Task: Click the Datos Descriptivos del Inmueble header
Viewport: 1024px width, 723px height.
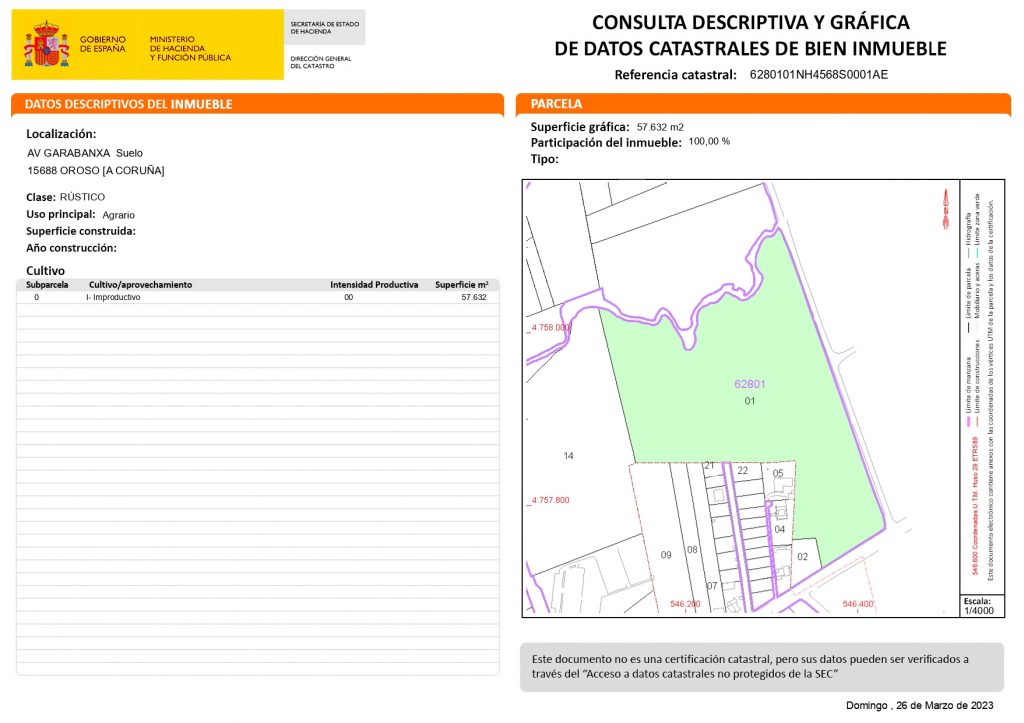Action: coord(128,104)
